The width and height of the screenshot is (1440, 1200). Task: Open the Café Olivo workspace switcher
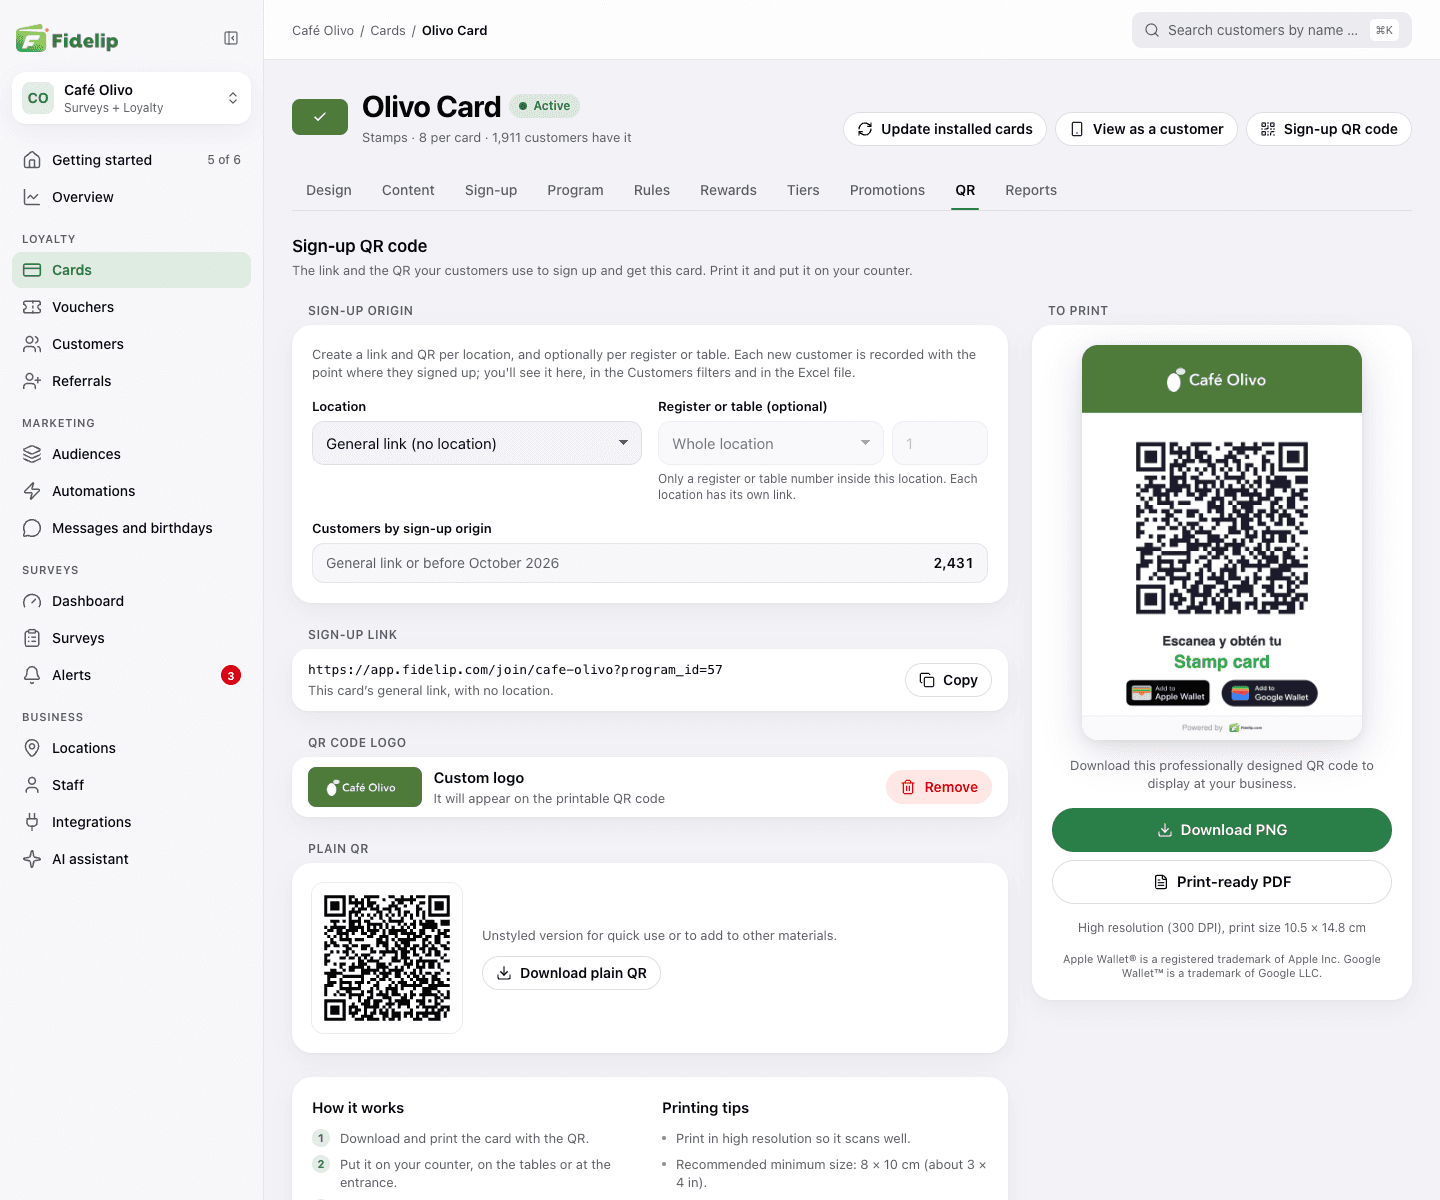(131, 98)
